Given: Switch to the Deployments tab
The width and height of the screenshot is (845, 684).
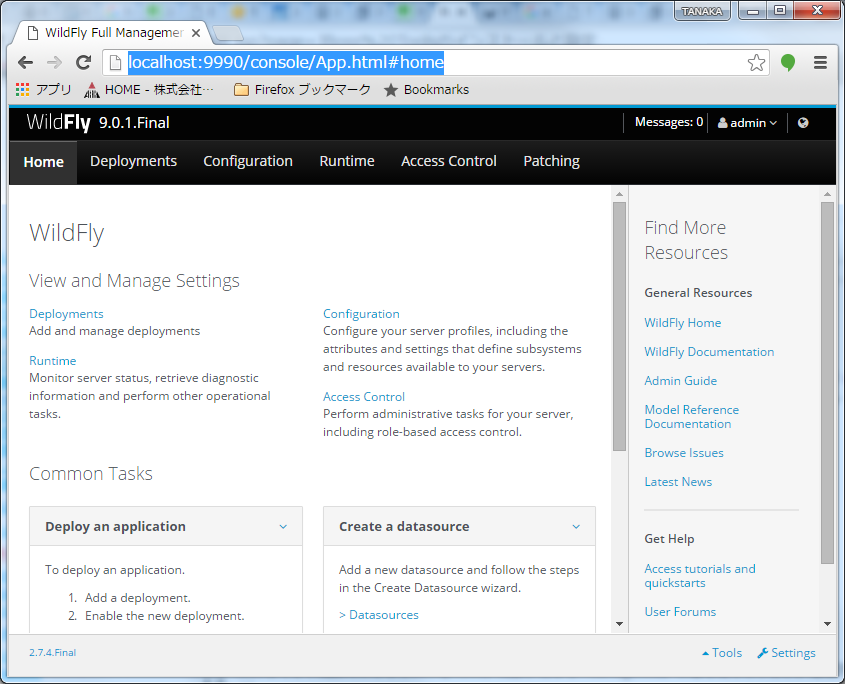Looking at the screenshot, I should [x=134, y=161].
